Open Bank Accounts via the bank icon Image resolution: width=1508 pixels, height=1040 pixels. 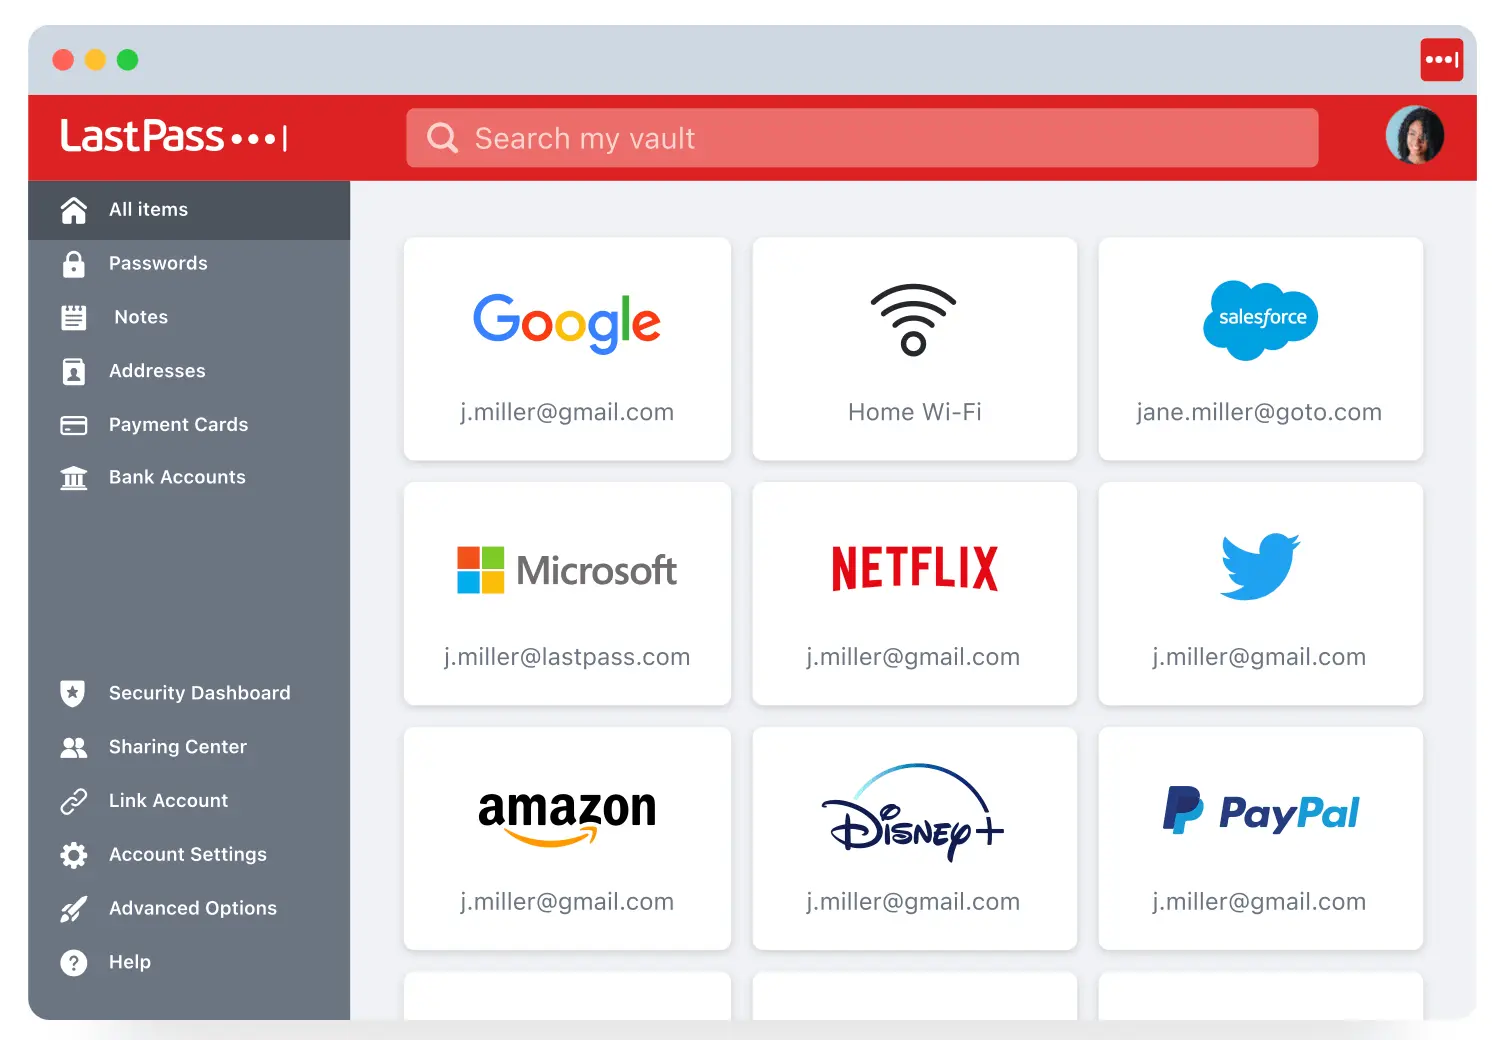coord(74,478)
